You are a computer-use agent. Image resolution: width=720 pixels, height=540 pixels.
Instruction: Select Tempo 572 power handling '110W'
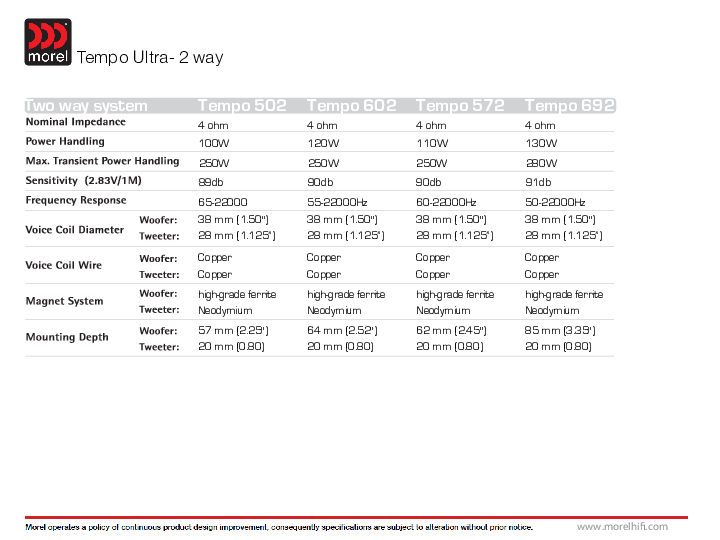click(432, 143)
